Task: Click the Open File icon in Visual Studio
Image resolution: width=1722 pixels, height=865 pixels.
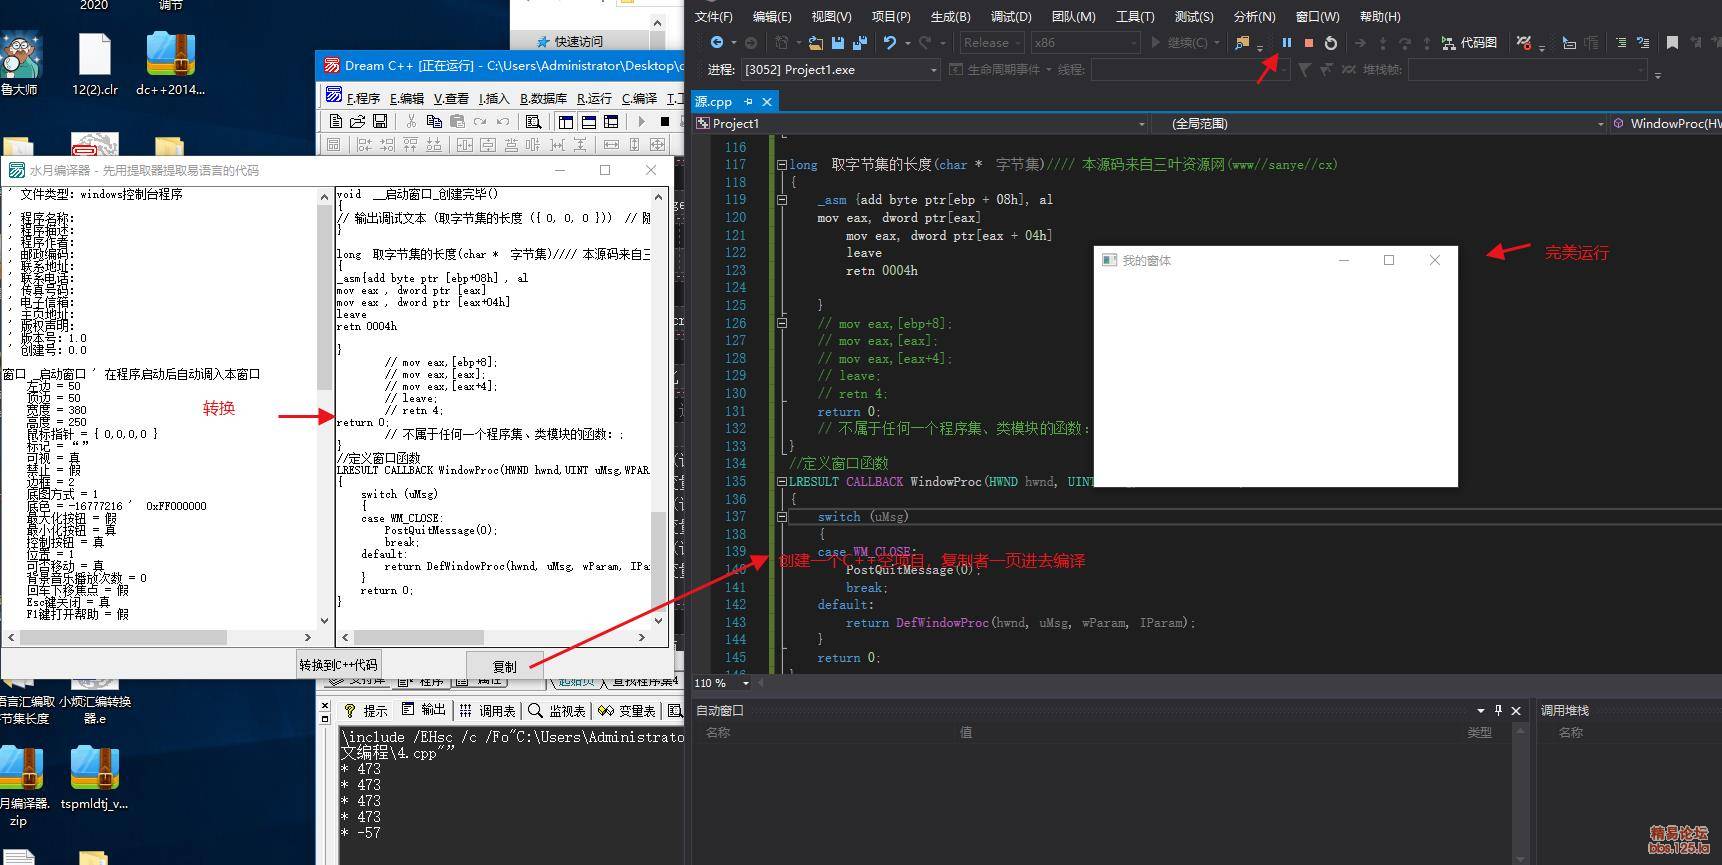Action: pos(816,43)
